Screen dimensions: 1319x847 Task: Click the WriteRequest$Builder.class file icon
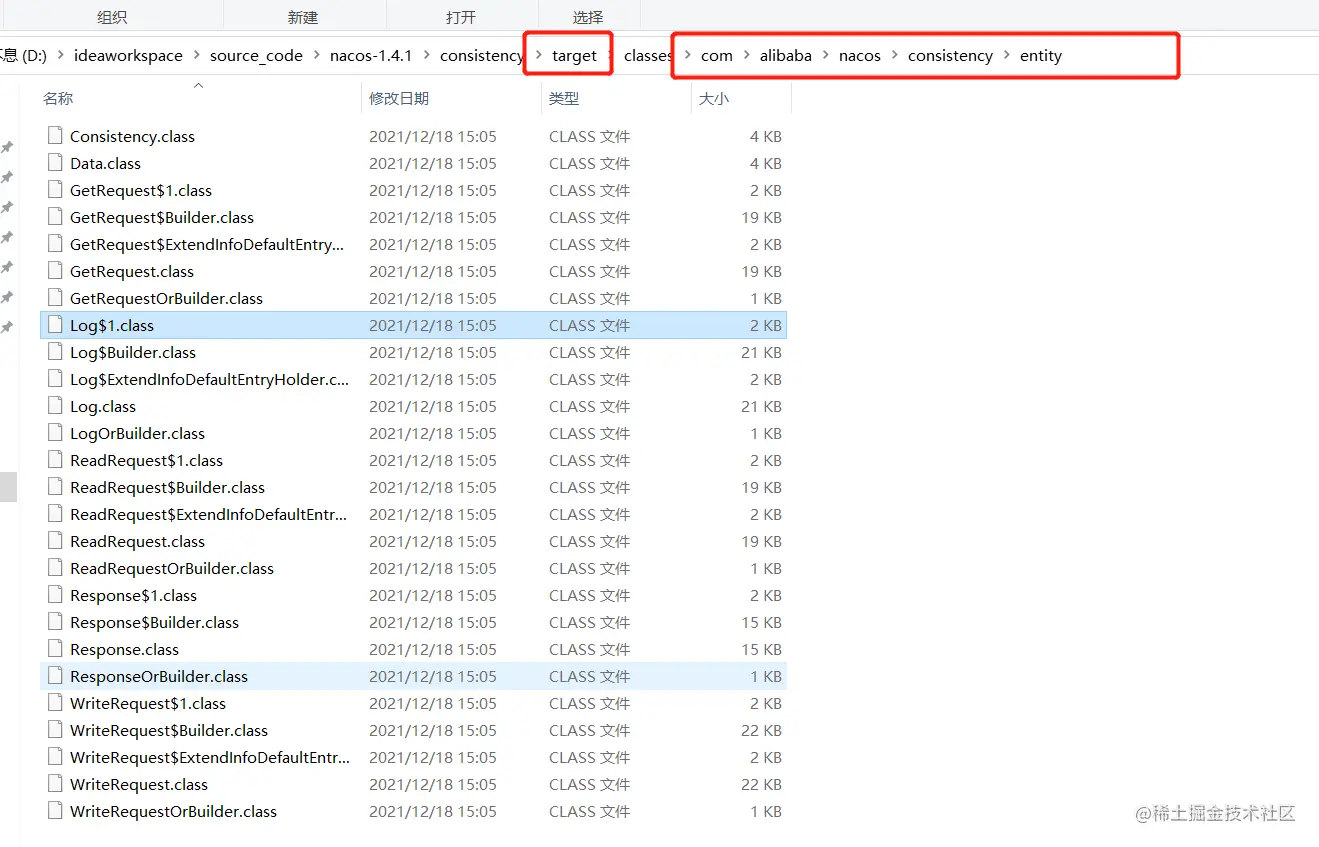[55, 730]
